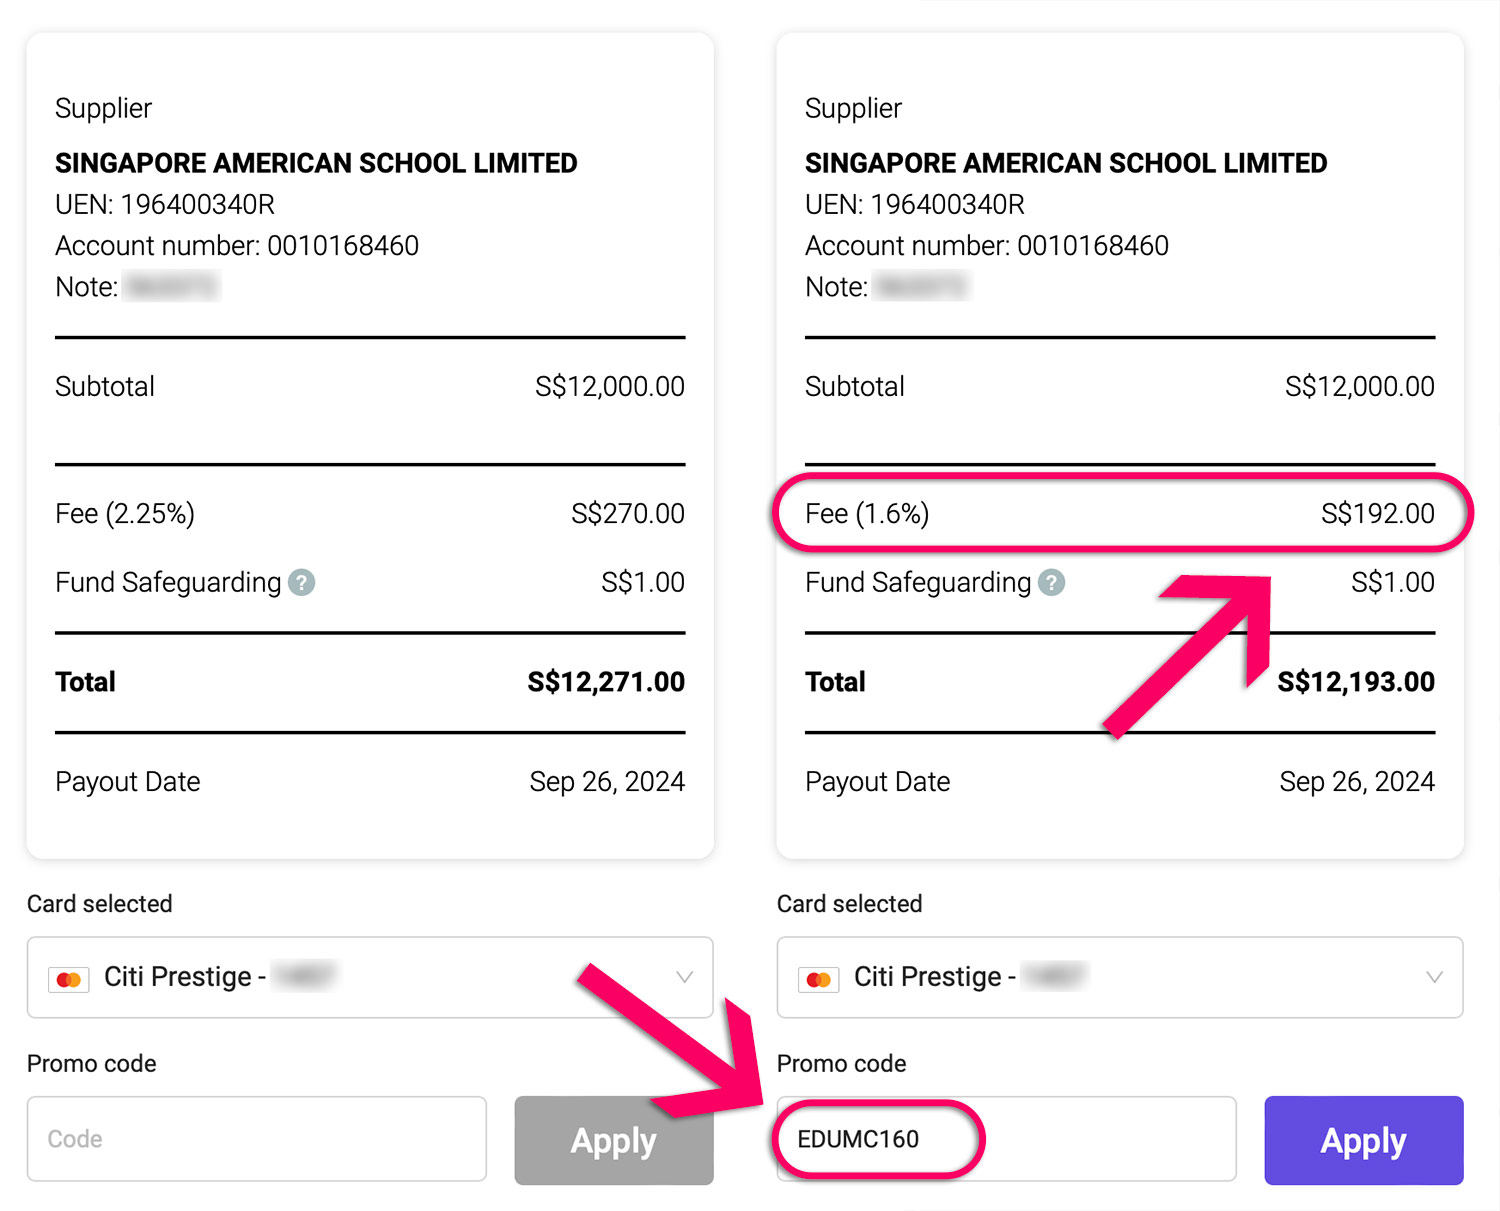Click the S$192.00 fee amount
The height and width of the screenshot is (1211, 1500).
coord(1377,514)
